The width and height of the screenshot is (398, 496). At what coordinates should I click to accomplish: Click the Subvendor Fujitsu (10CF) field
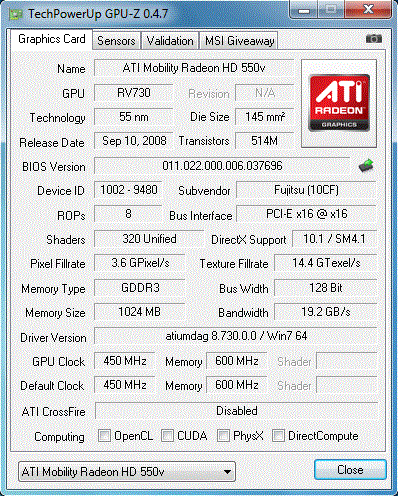coord(306,190)
